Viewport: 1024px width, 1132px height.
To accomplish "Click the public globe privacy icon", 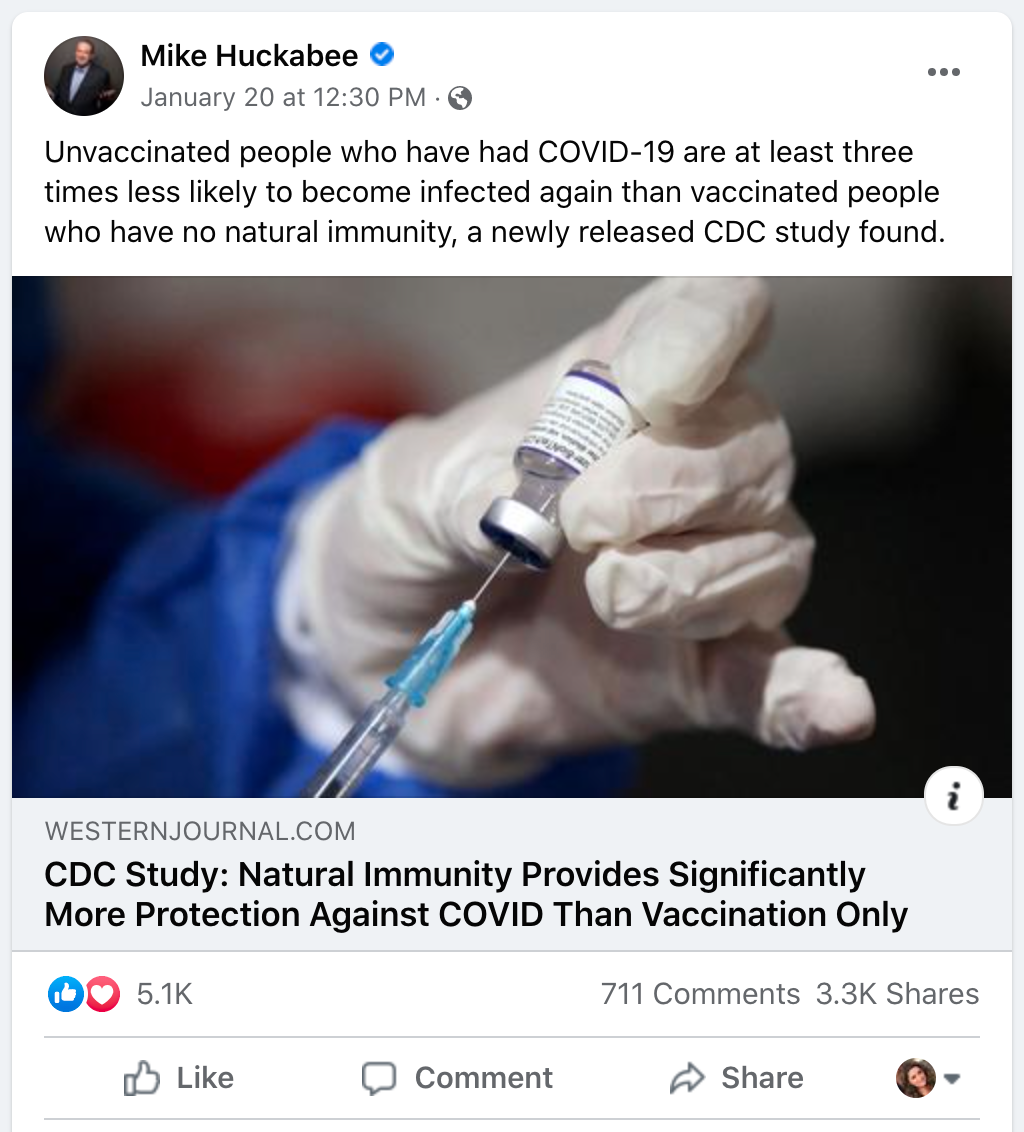I will tap(460, 98).
